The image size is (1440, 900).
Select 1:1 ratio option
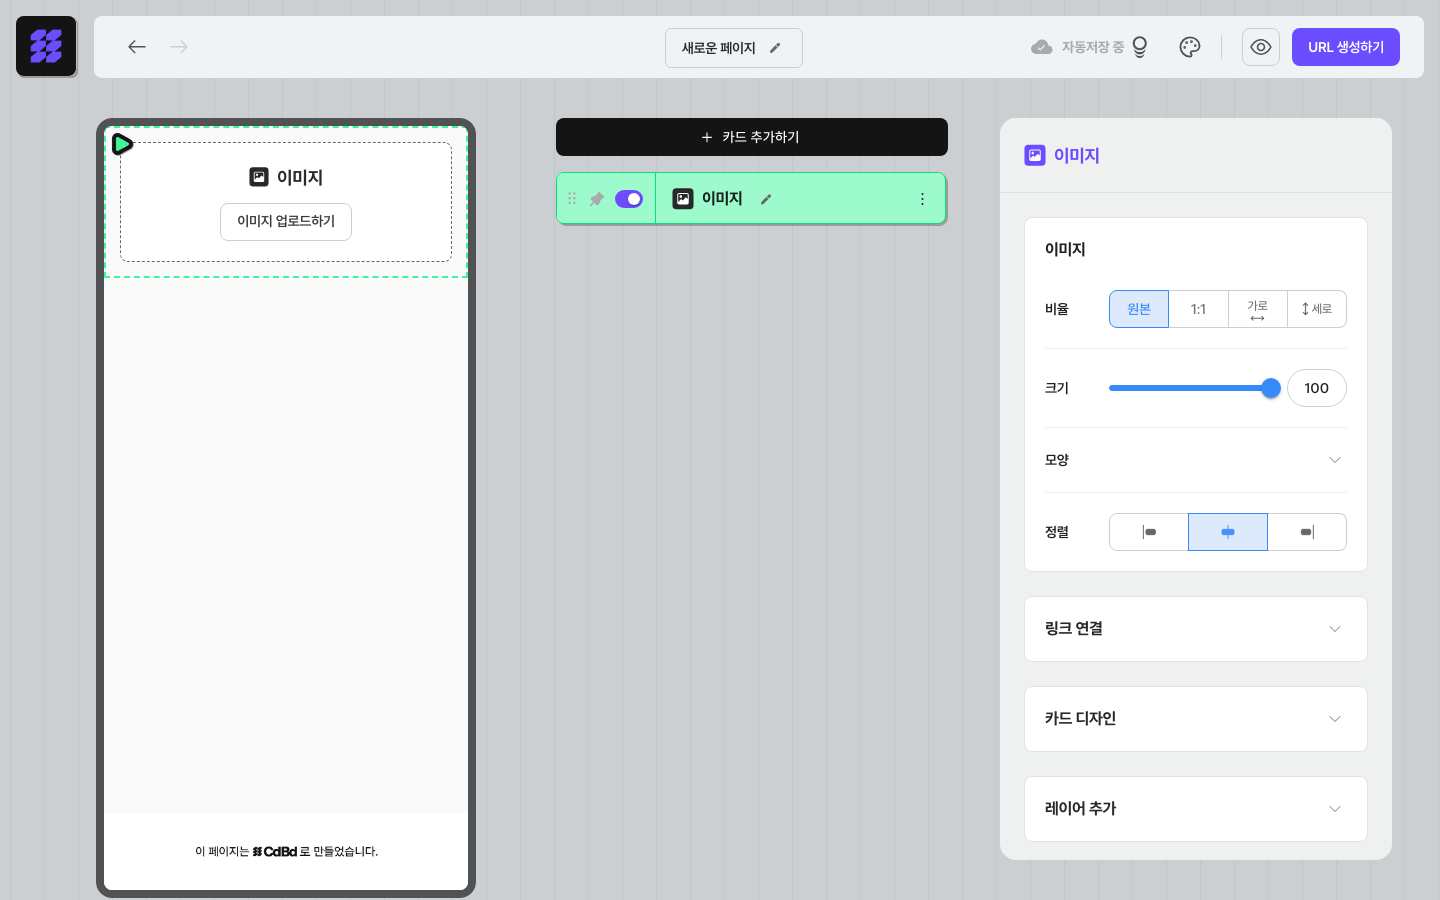[1198, 309]
